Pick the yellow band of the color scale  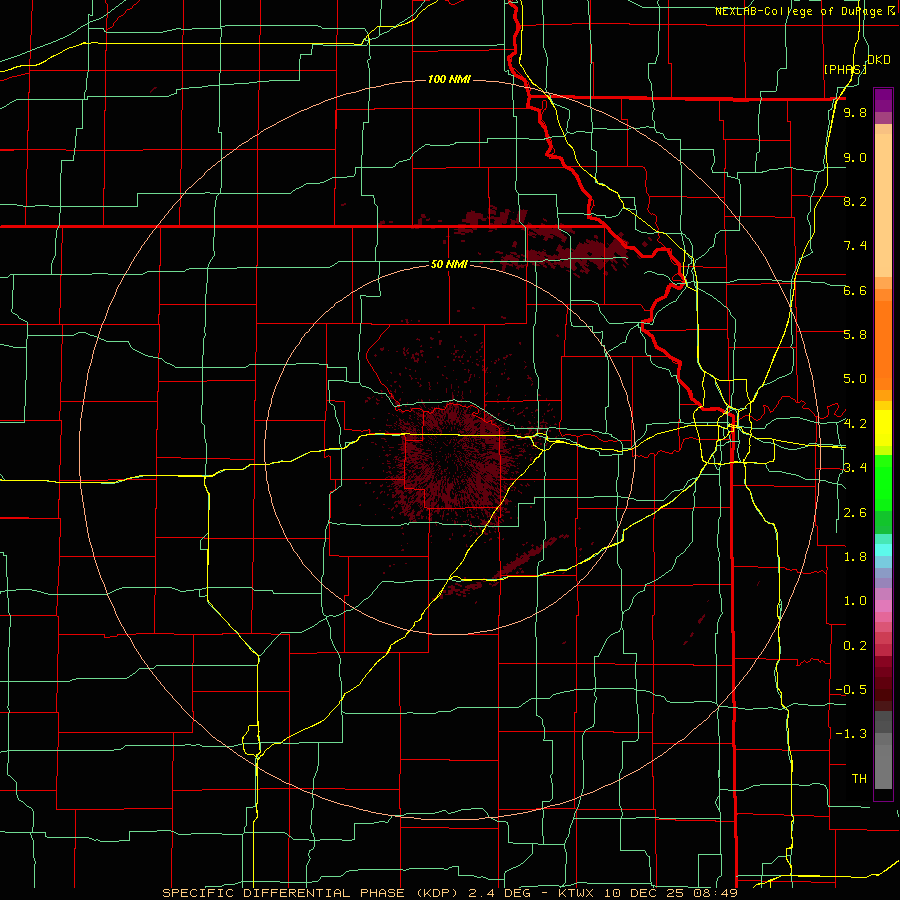883,428
